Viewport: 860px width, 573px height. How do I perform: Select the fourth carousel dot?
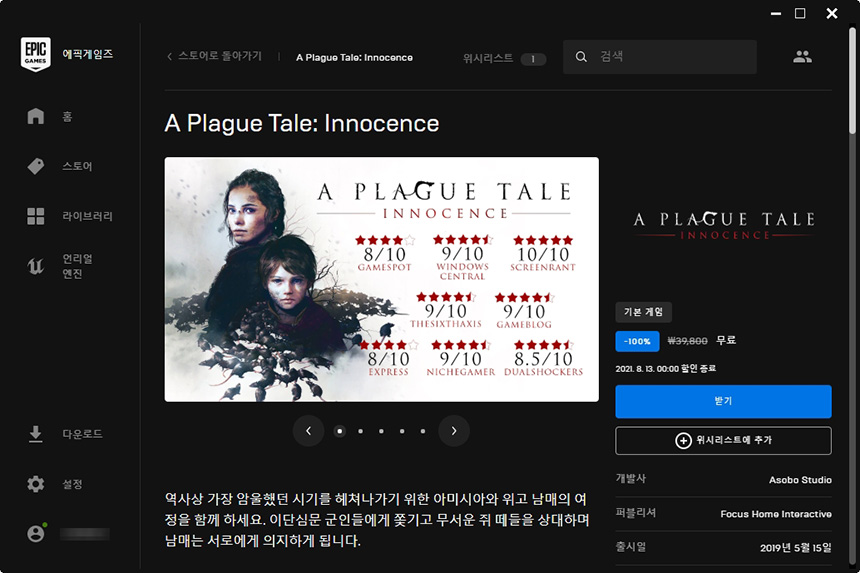pos(402,431)
